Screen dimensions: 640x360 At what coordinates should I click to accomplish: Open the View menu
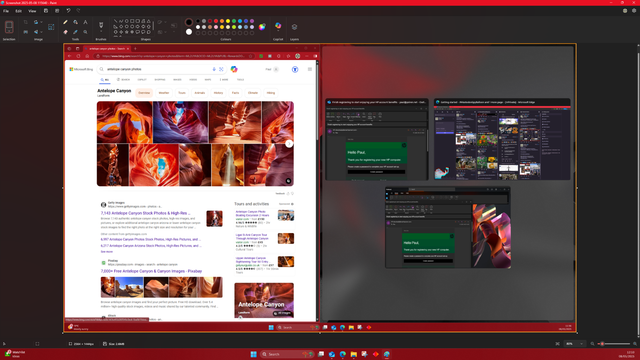click(32, 11)
